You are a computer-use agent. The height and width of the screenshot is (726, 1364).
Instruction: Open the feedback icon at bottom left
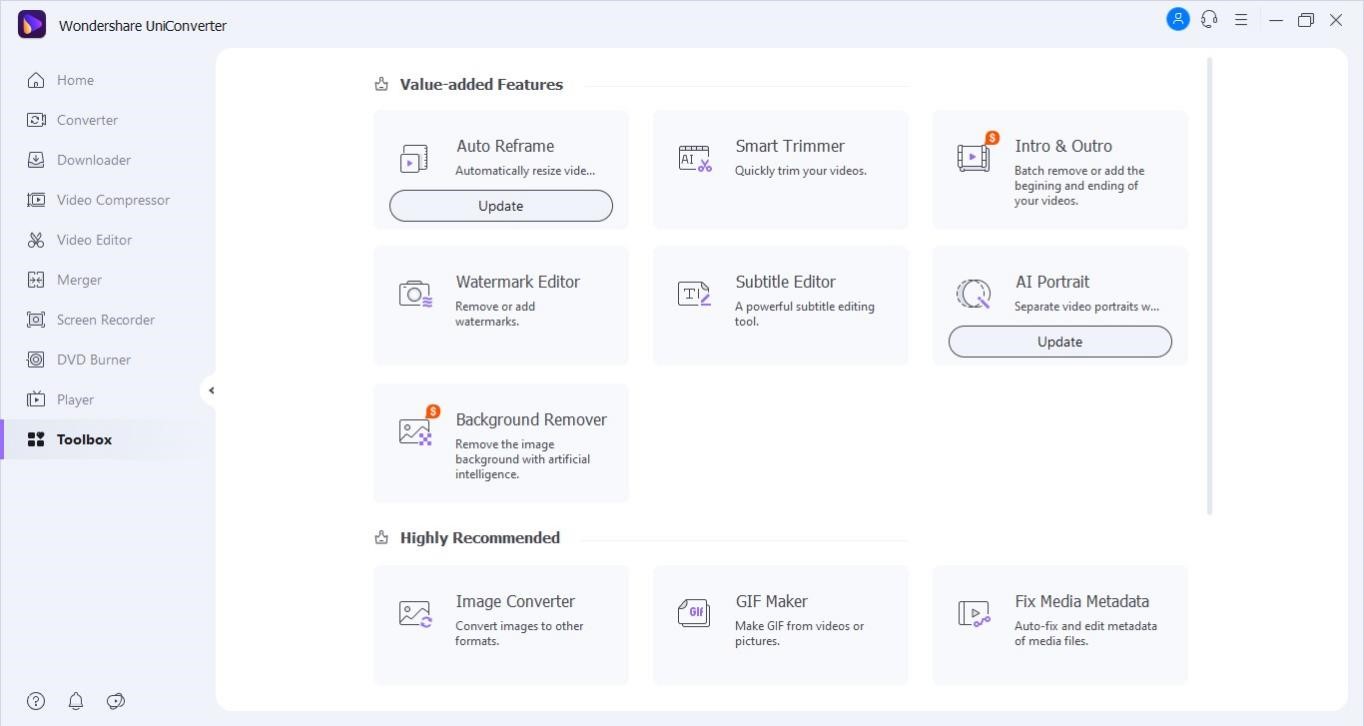[116, 701]
